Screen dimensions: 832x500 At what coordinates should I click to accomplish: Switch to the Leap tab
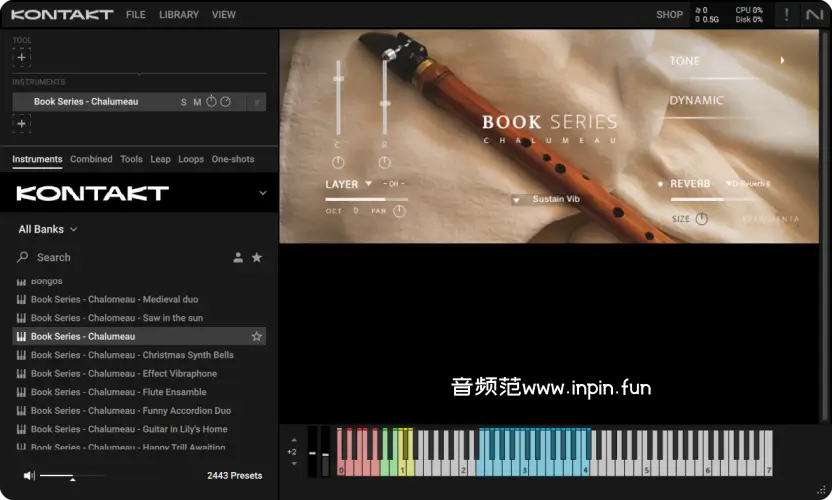click(160, 159)
